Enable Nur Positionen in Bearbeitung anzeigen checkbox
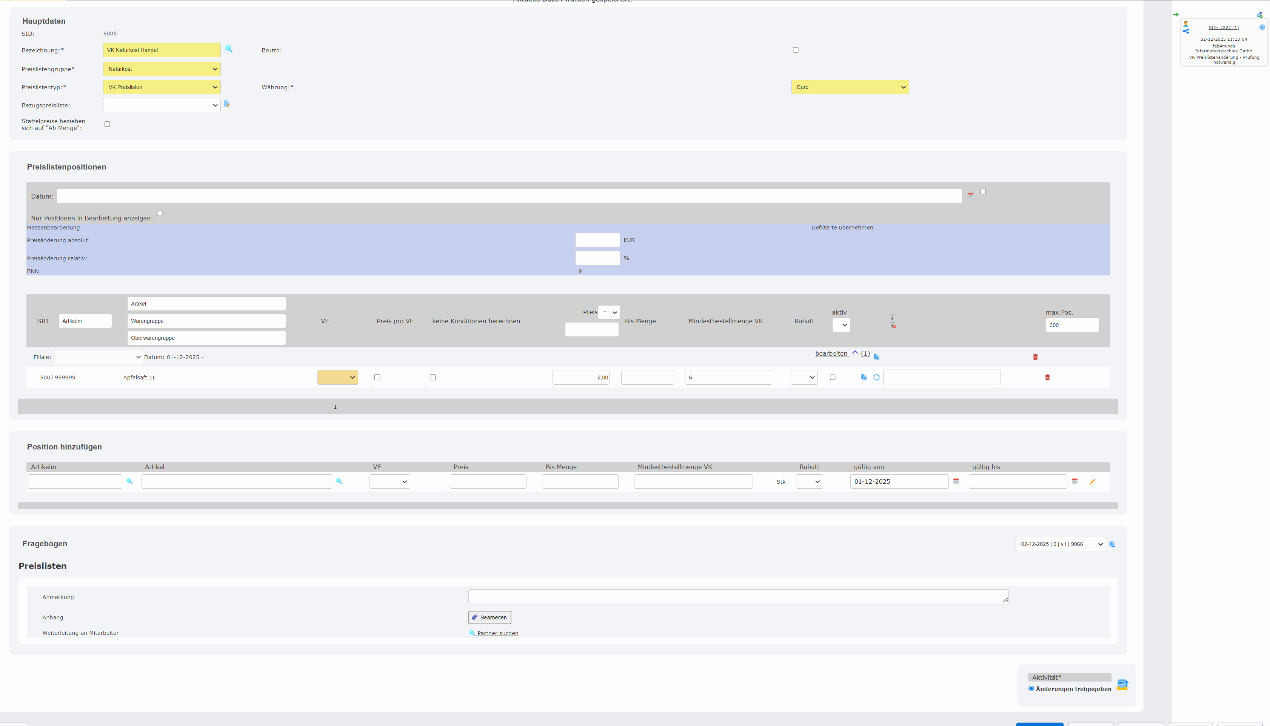The image size is (1270, 726). tap(160, 213)
